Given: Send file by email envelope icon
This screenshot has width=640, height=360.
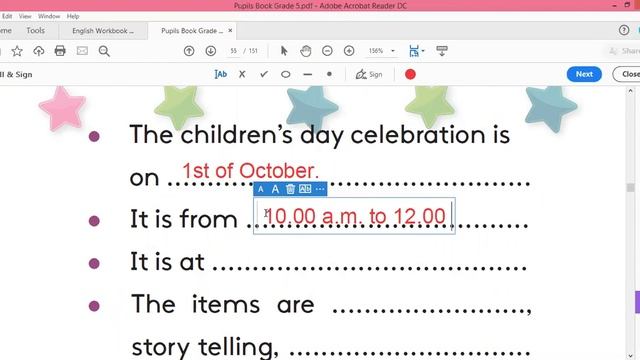Looking at the screenshot, I should 82,51.
